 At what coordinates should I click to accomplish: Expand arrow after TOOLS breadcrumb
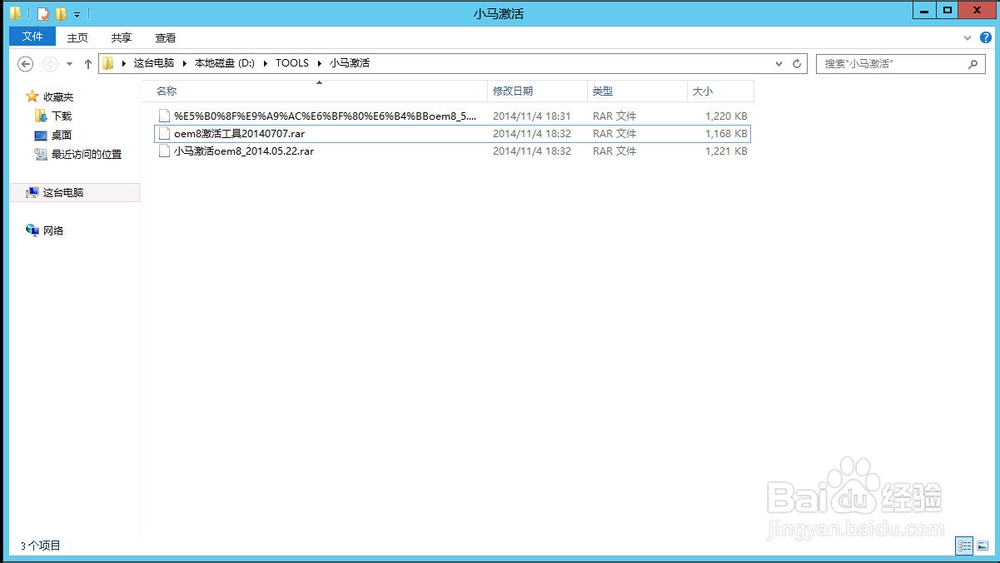(320, 63)
